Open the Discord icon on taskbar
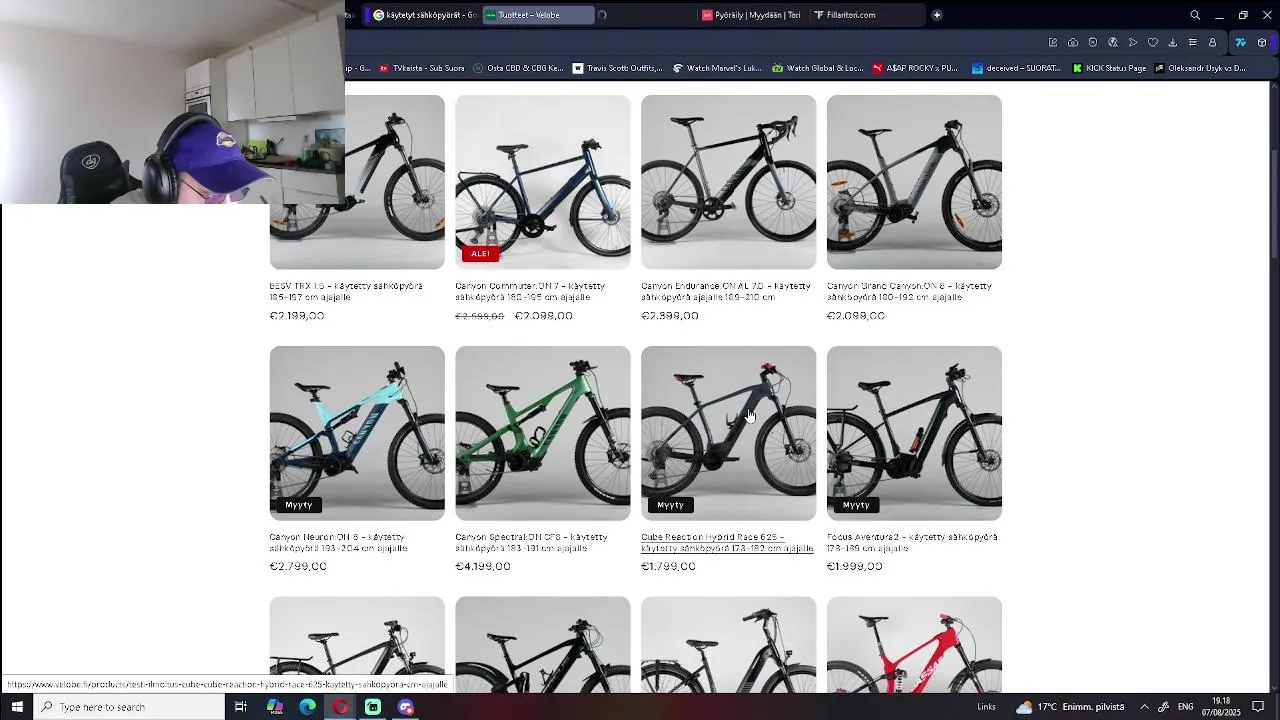 click(x=406, y=707)
